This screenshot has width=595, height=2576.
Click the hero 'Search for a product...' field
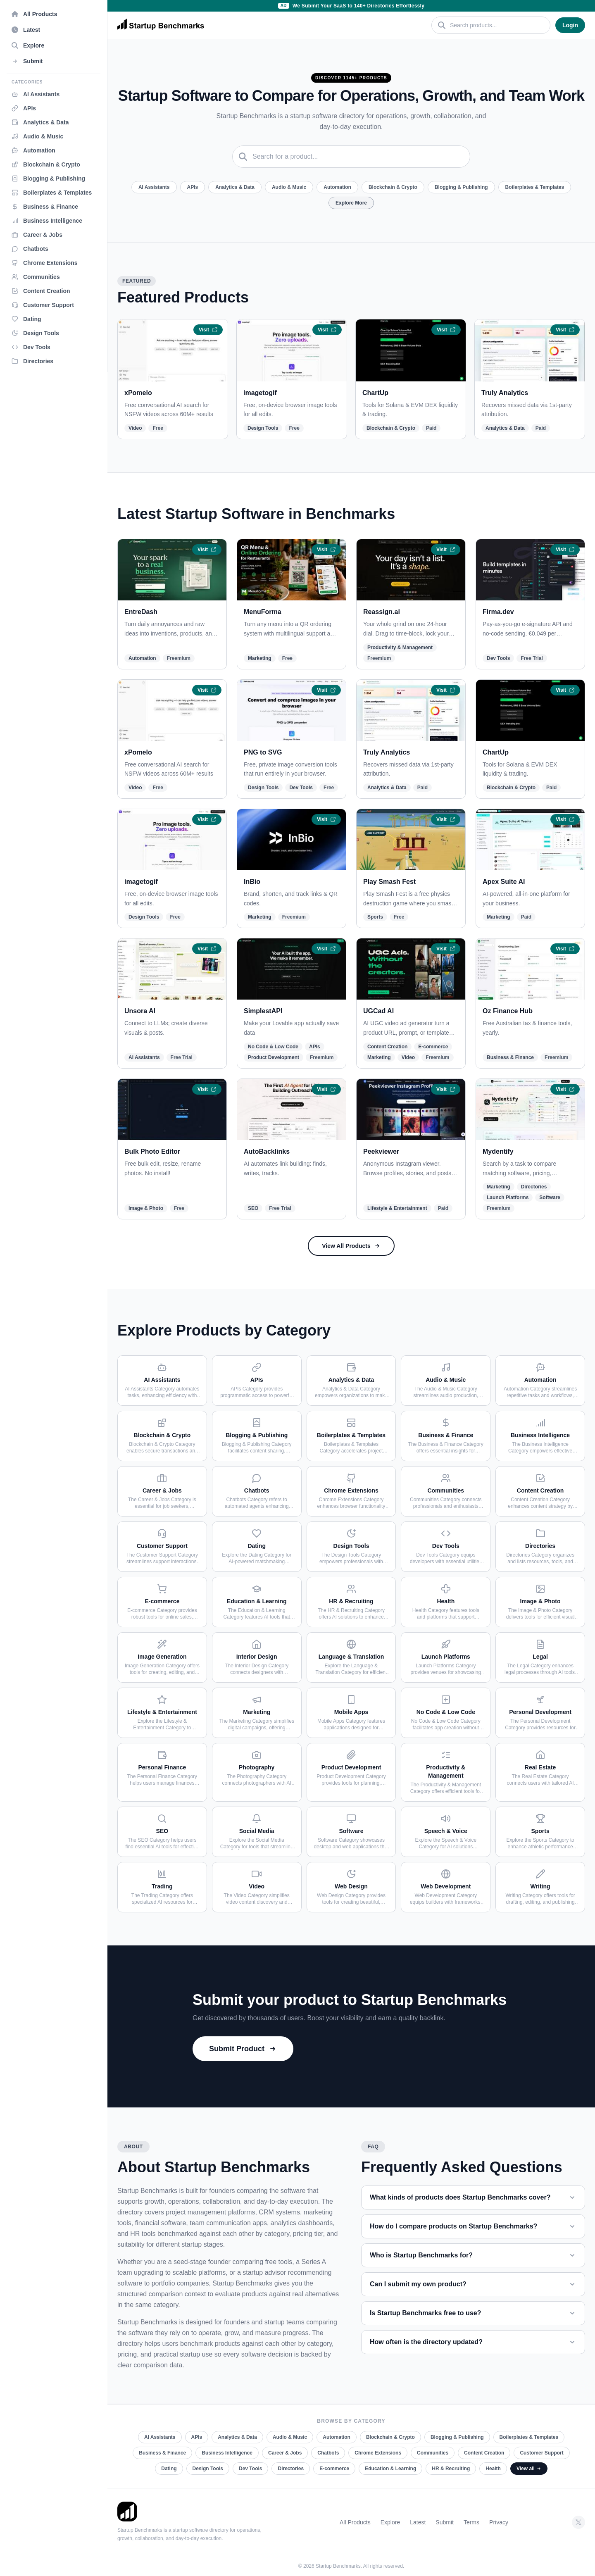point(351,156)
